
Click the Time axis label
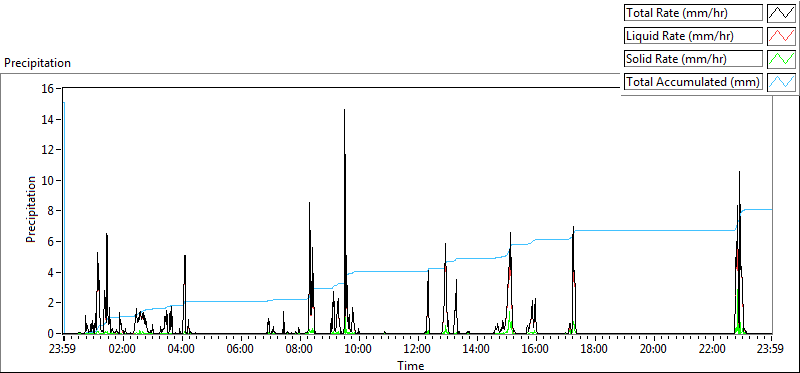click(x=411, y=365)
